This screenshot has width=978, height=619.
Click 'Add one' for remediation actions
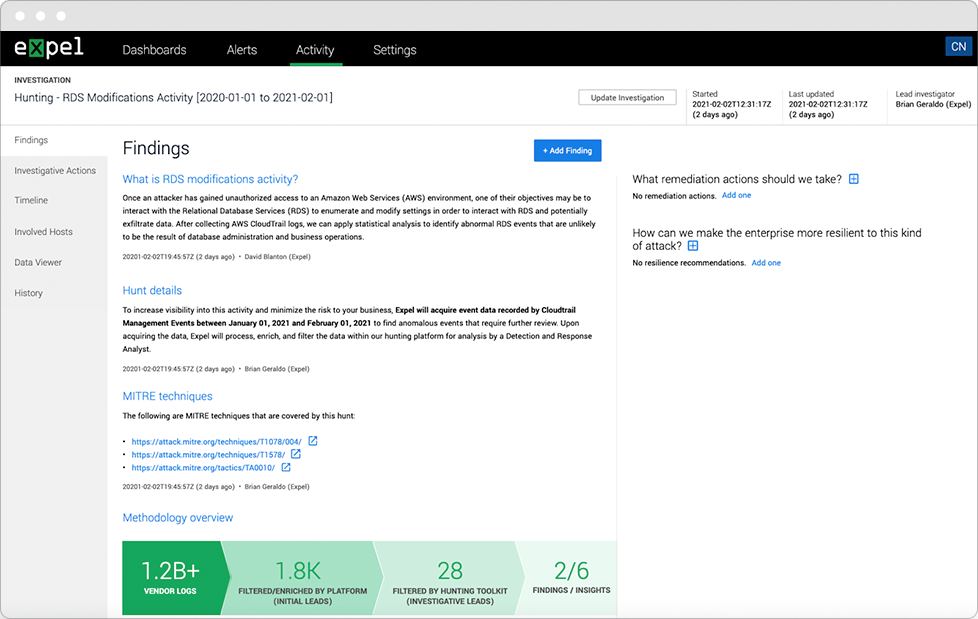point(737,195)
